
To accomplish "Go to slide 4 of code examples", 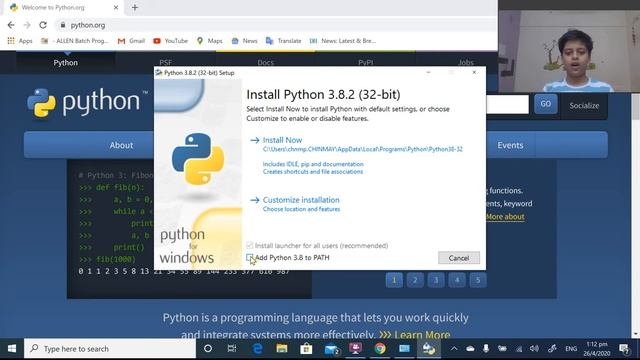I will pos(457,280).
